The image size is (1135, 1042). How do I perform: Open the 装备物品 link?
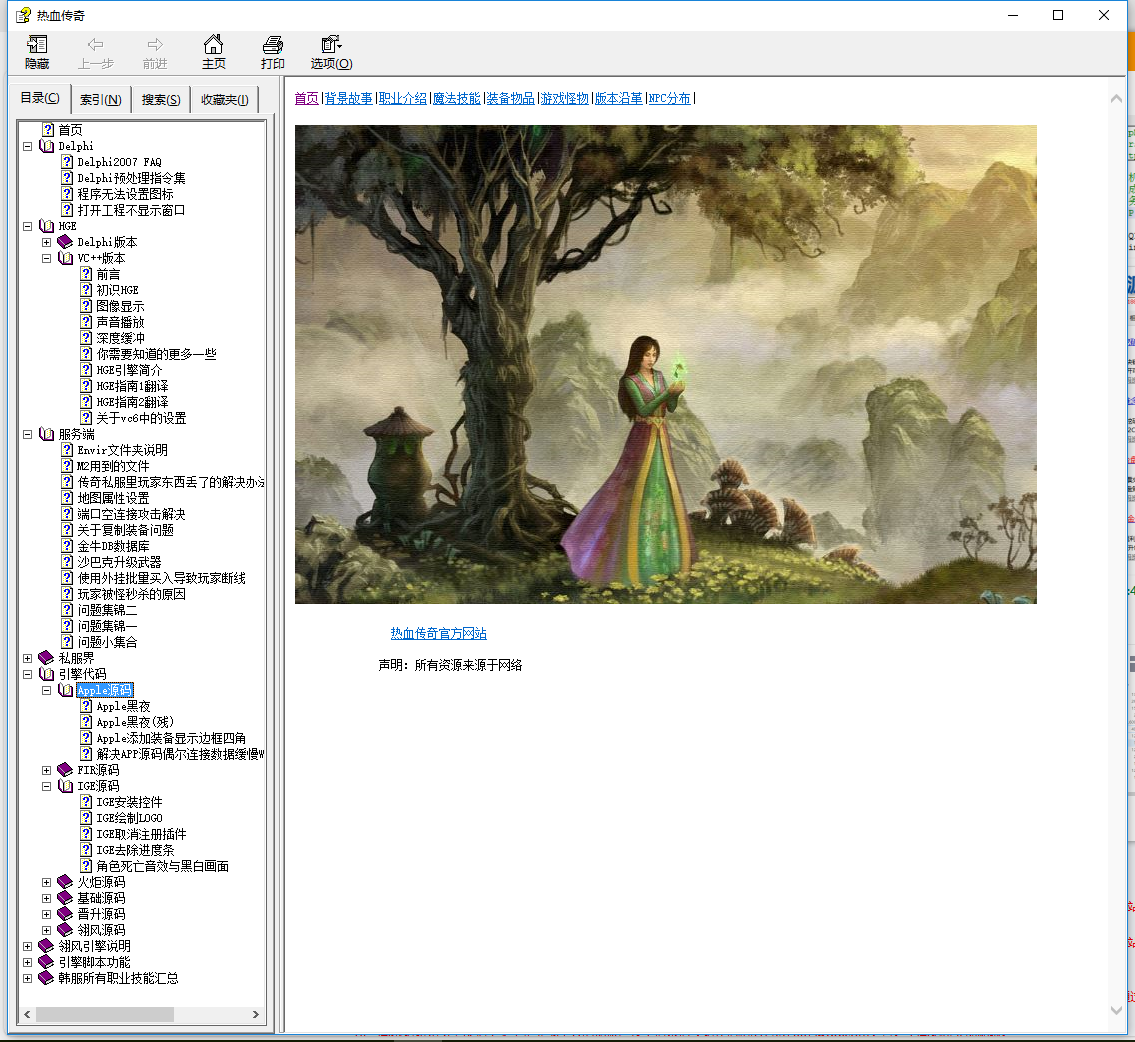click(510, 98)
